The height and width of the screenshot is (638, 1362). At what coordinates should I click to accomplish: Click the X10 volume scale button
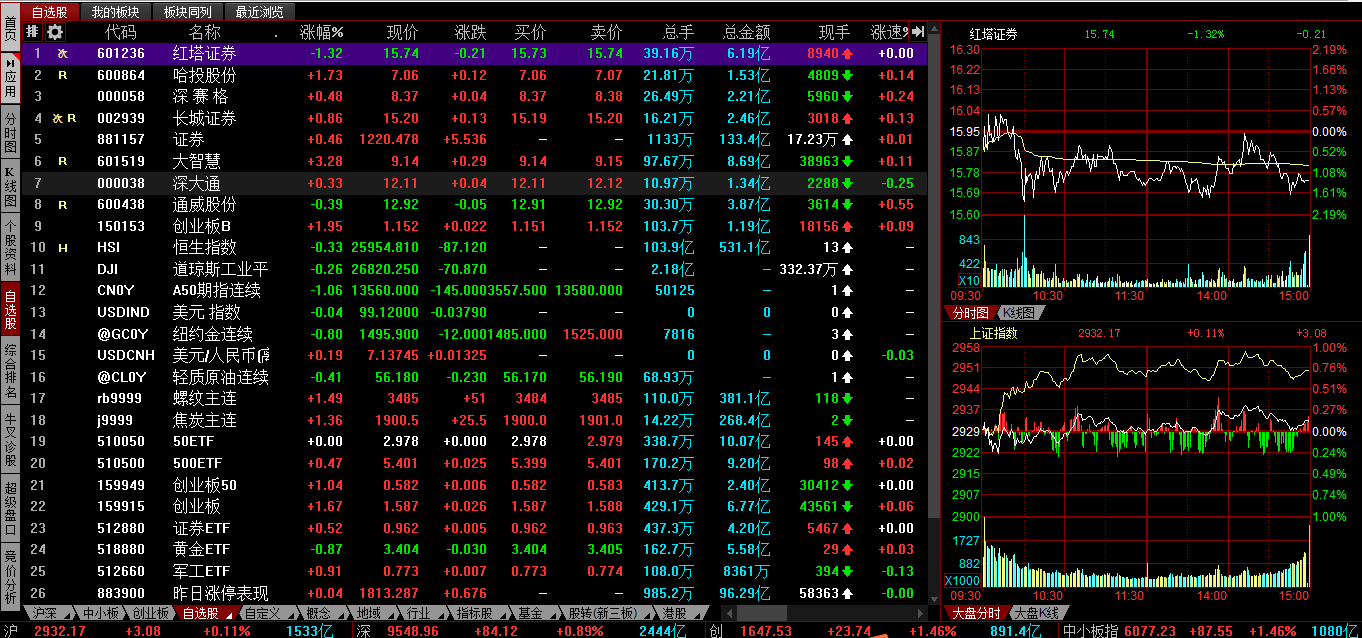click(x=969, y=281)
